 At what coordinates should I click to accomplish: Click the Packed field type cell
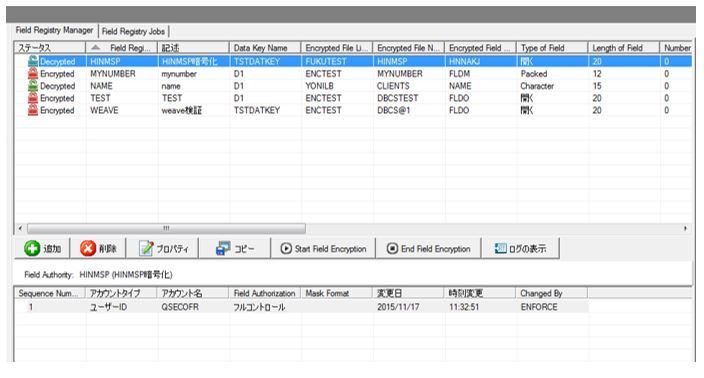coord(534,74)
